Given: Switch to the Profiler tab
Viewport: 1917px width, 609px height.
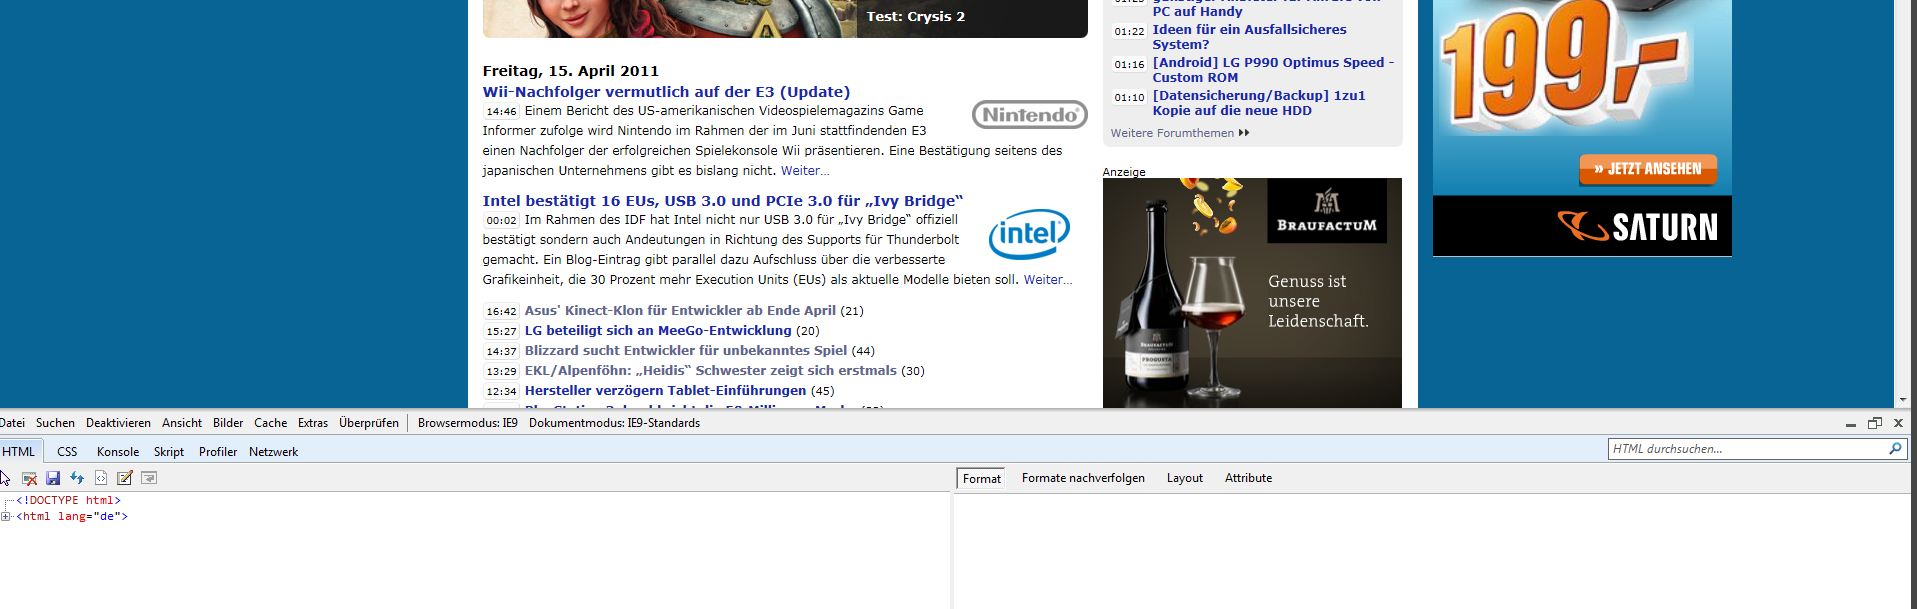Looking at the screenshot, I should [x=218, y=452].
